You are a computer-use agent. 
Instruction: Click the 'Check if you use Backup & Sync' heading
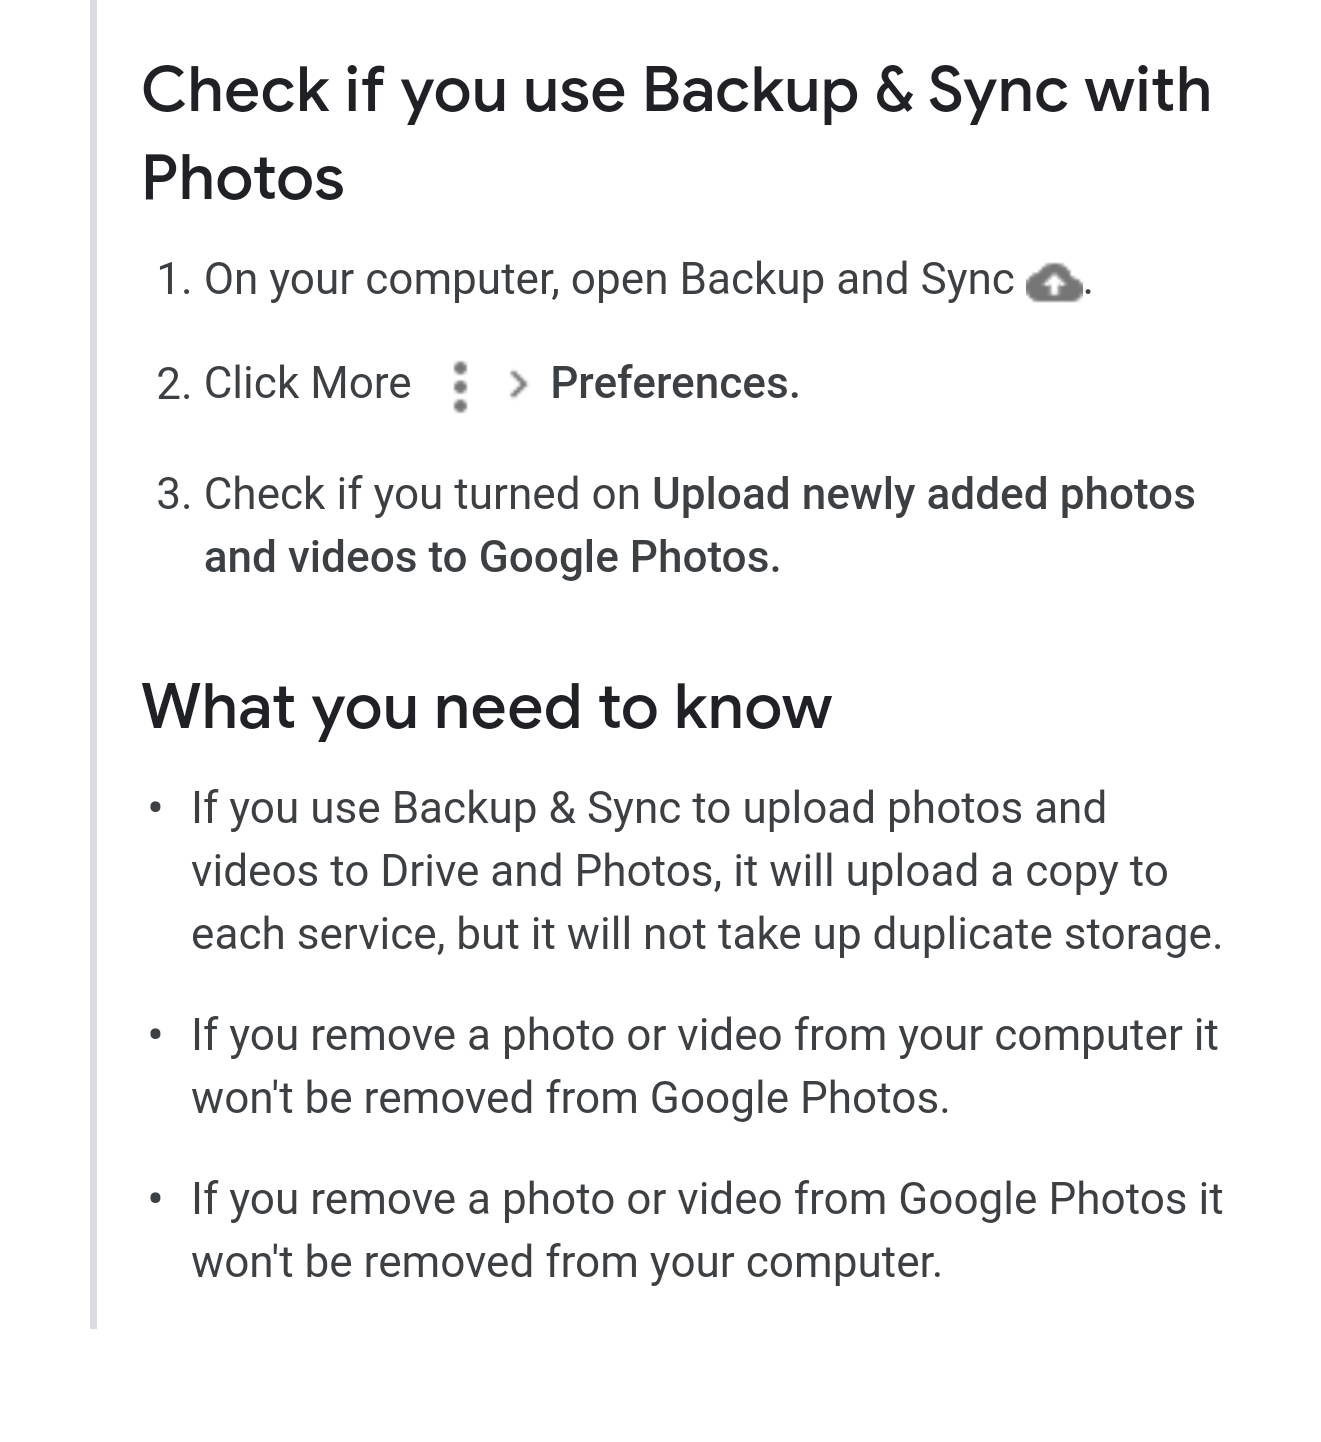tap(676, 133)
